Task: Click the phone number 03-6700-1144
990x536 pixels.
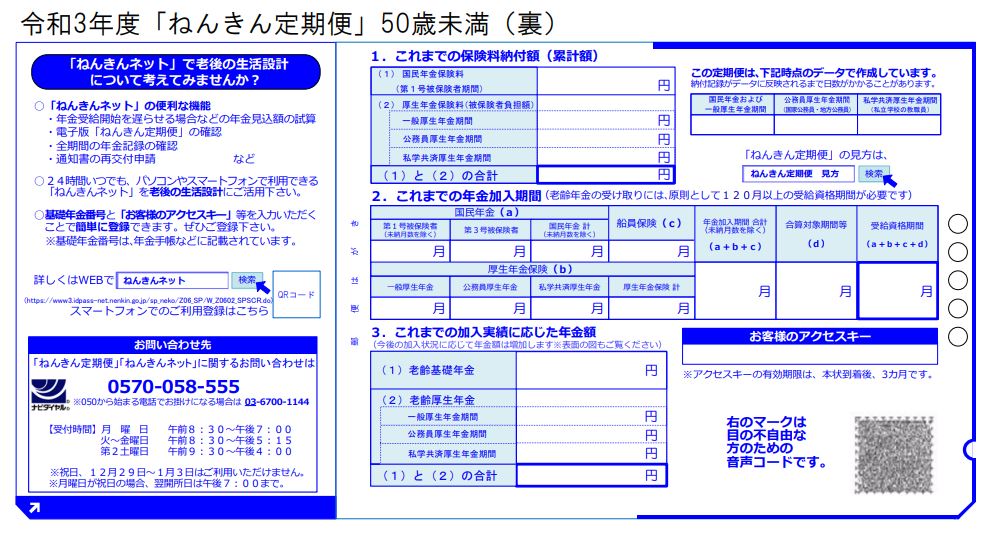Action: point(277,402)
